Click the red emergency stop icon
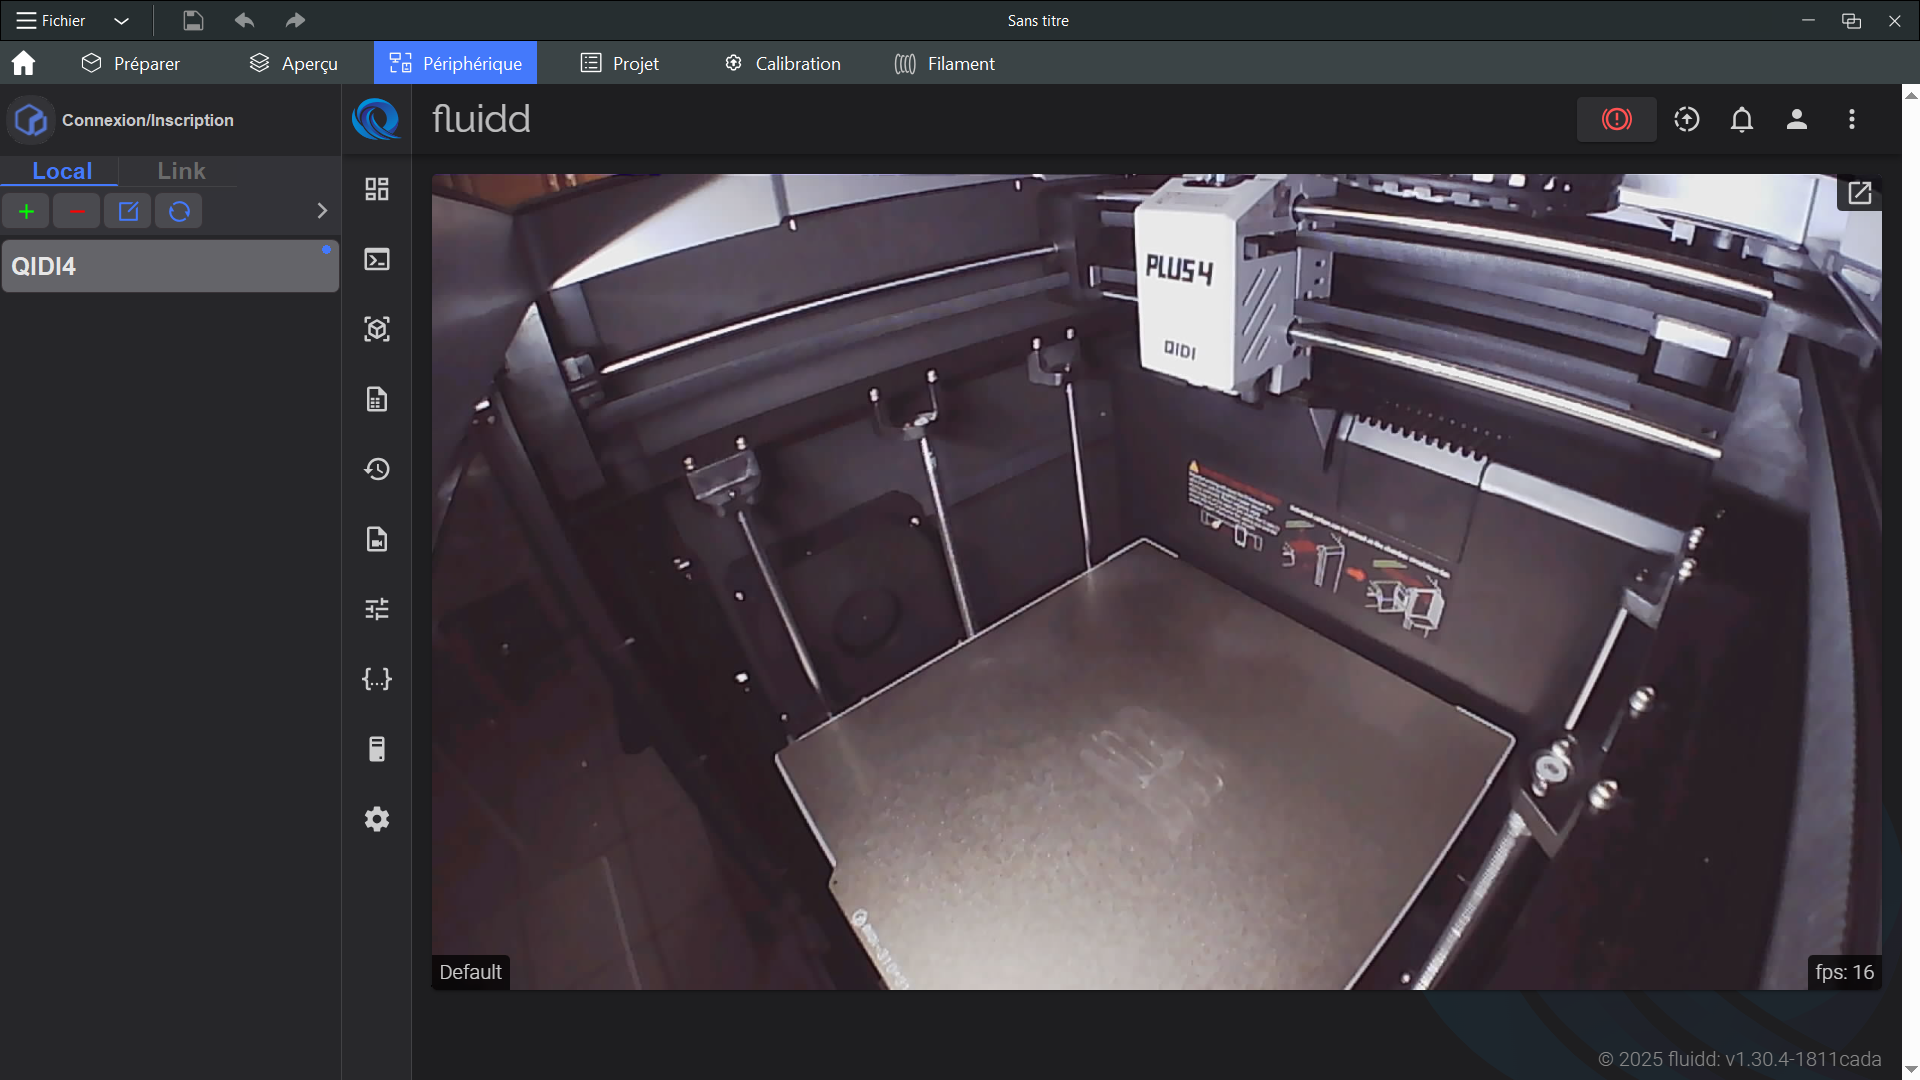The image size is (1920, 1080). (x=1616, y=120)
